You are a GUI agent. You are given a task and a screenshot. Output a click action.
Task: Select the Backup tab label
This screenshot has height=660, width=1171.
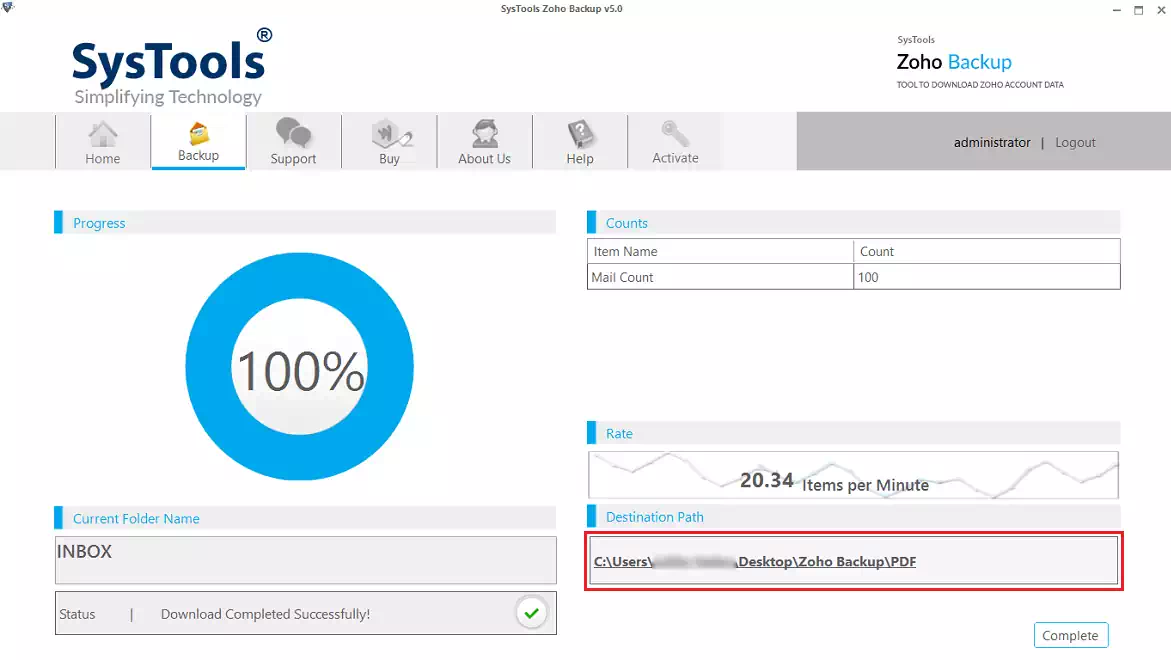click(198, 155)
